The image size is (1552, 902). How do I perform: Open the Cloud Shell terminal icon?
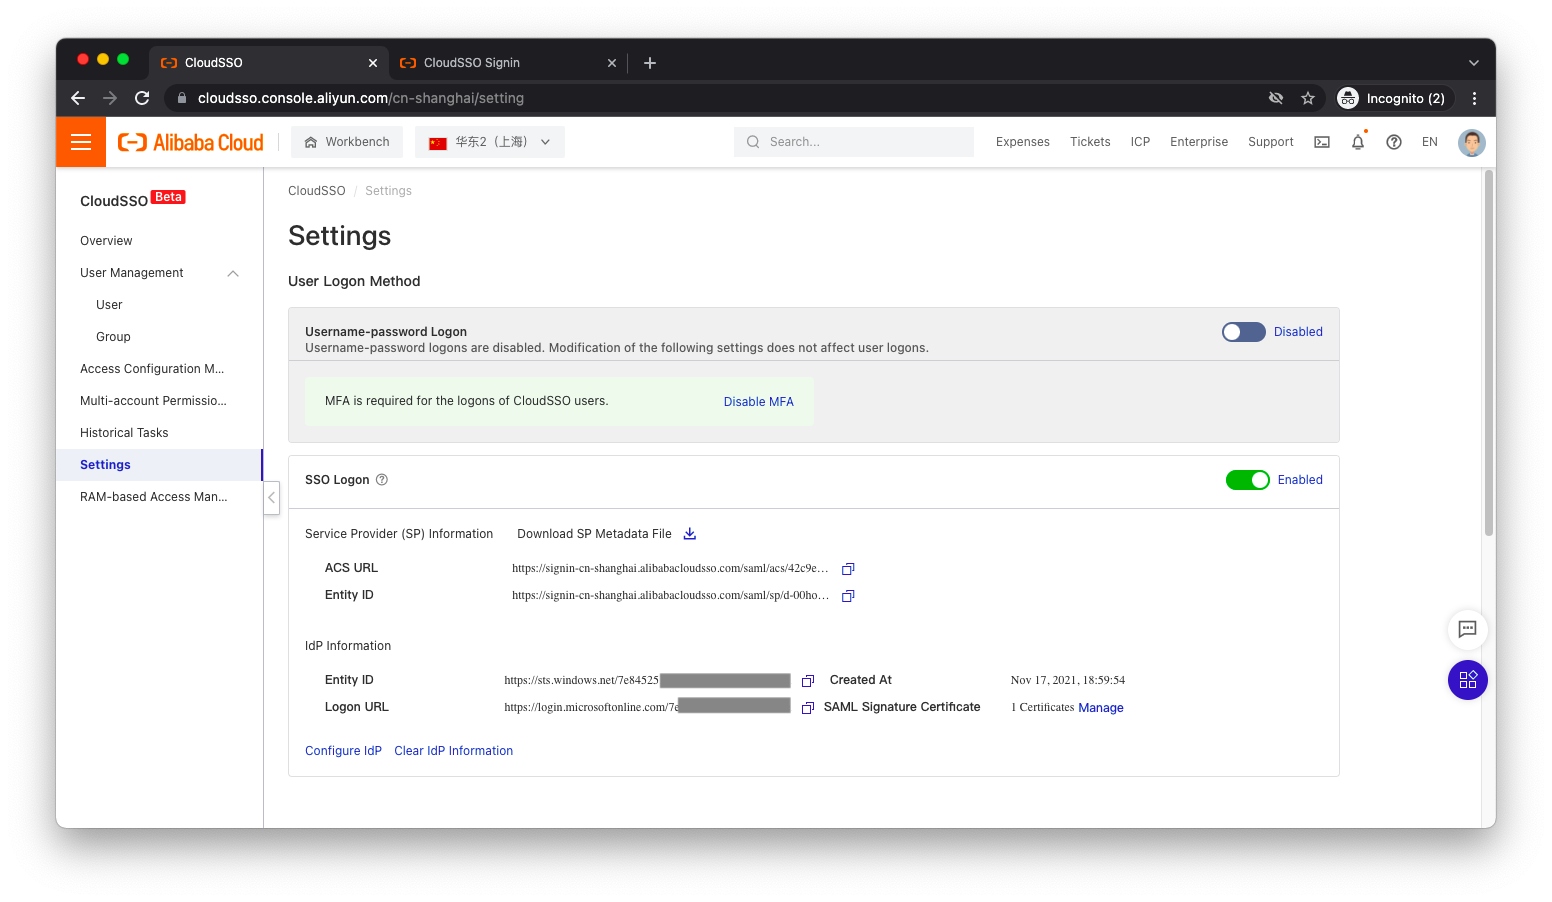tap(1322, 142)
